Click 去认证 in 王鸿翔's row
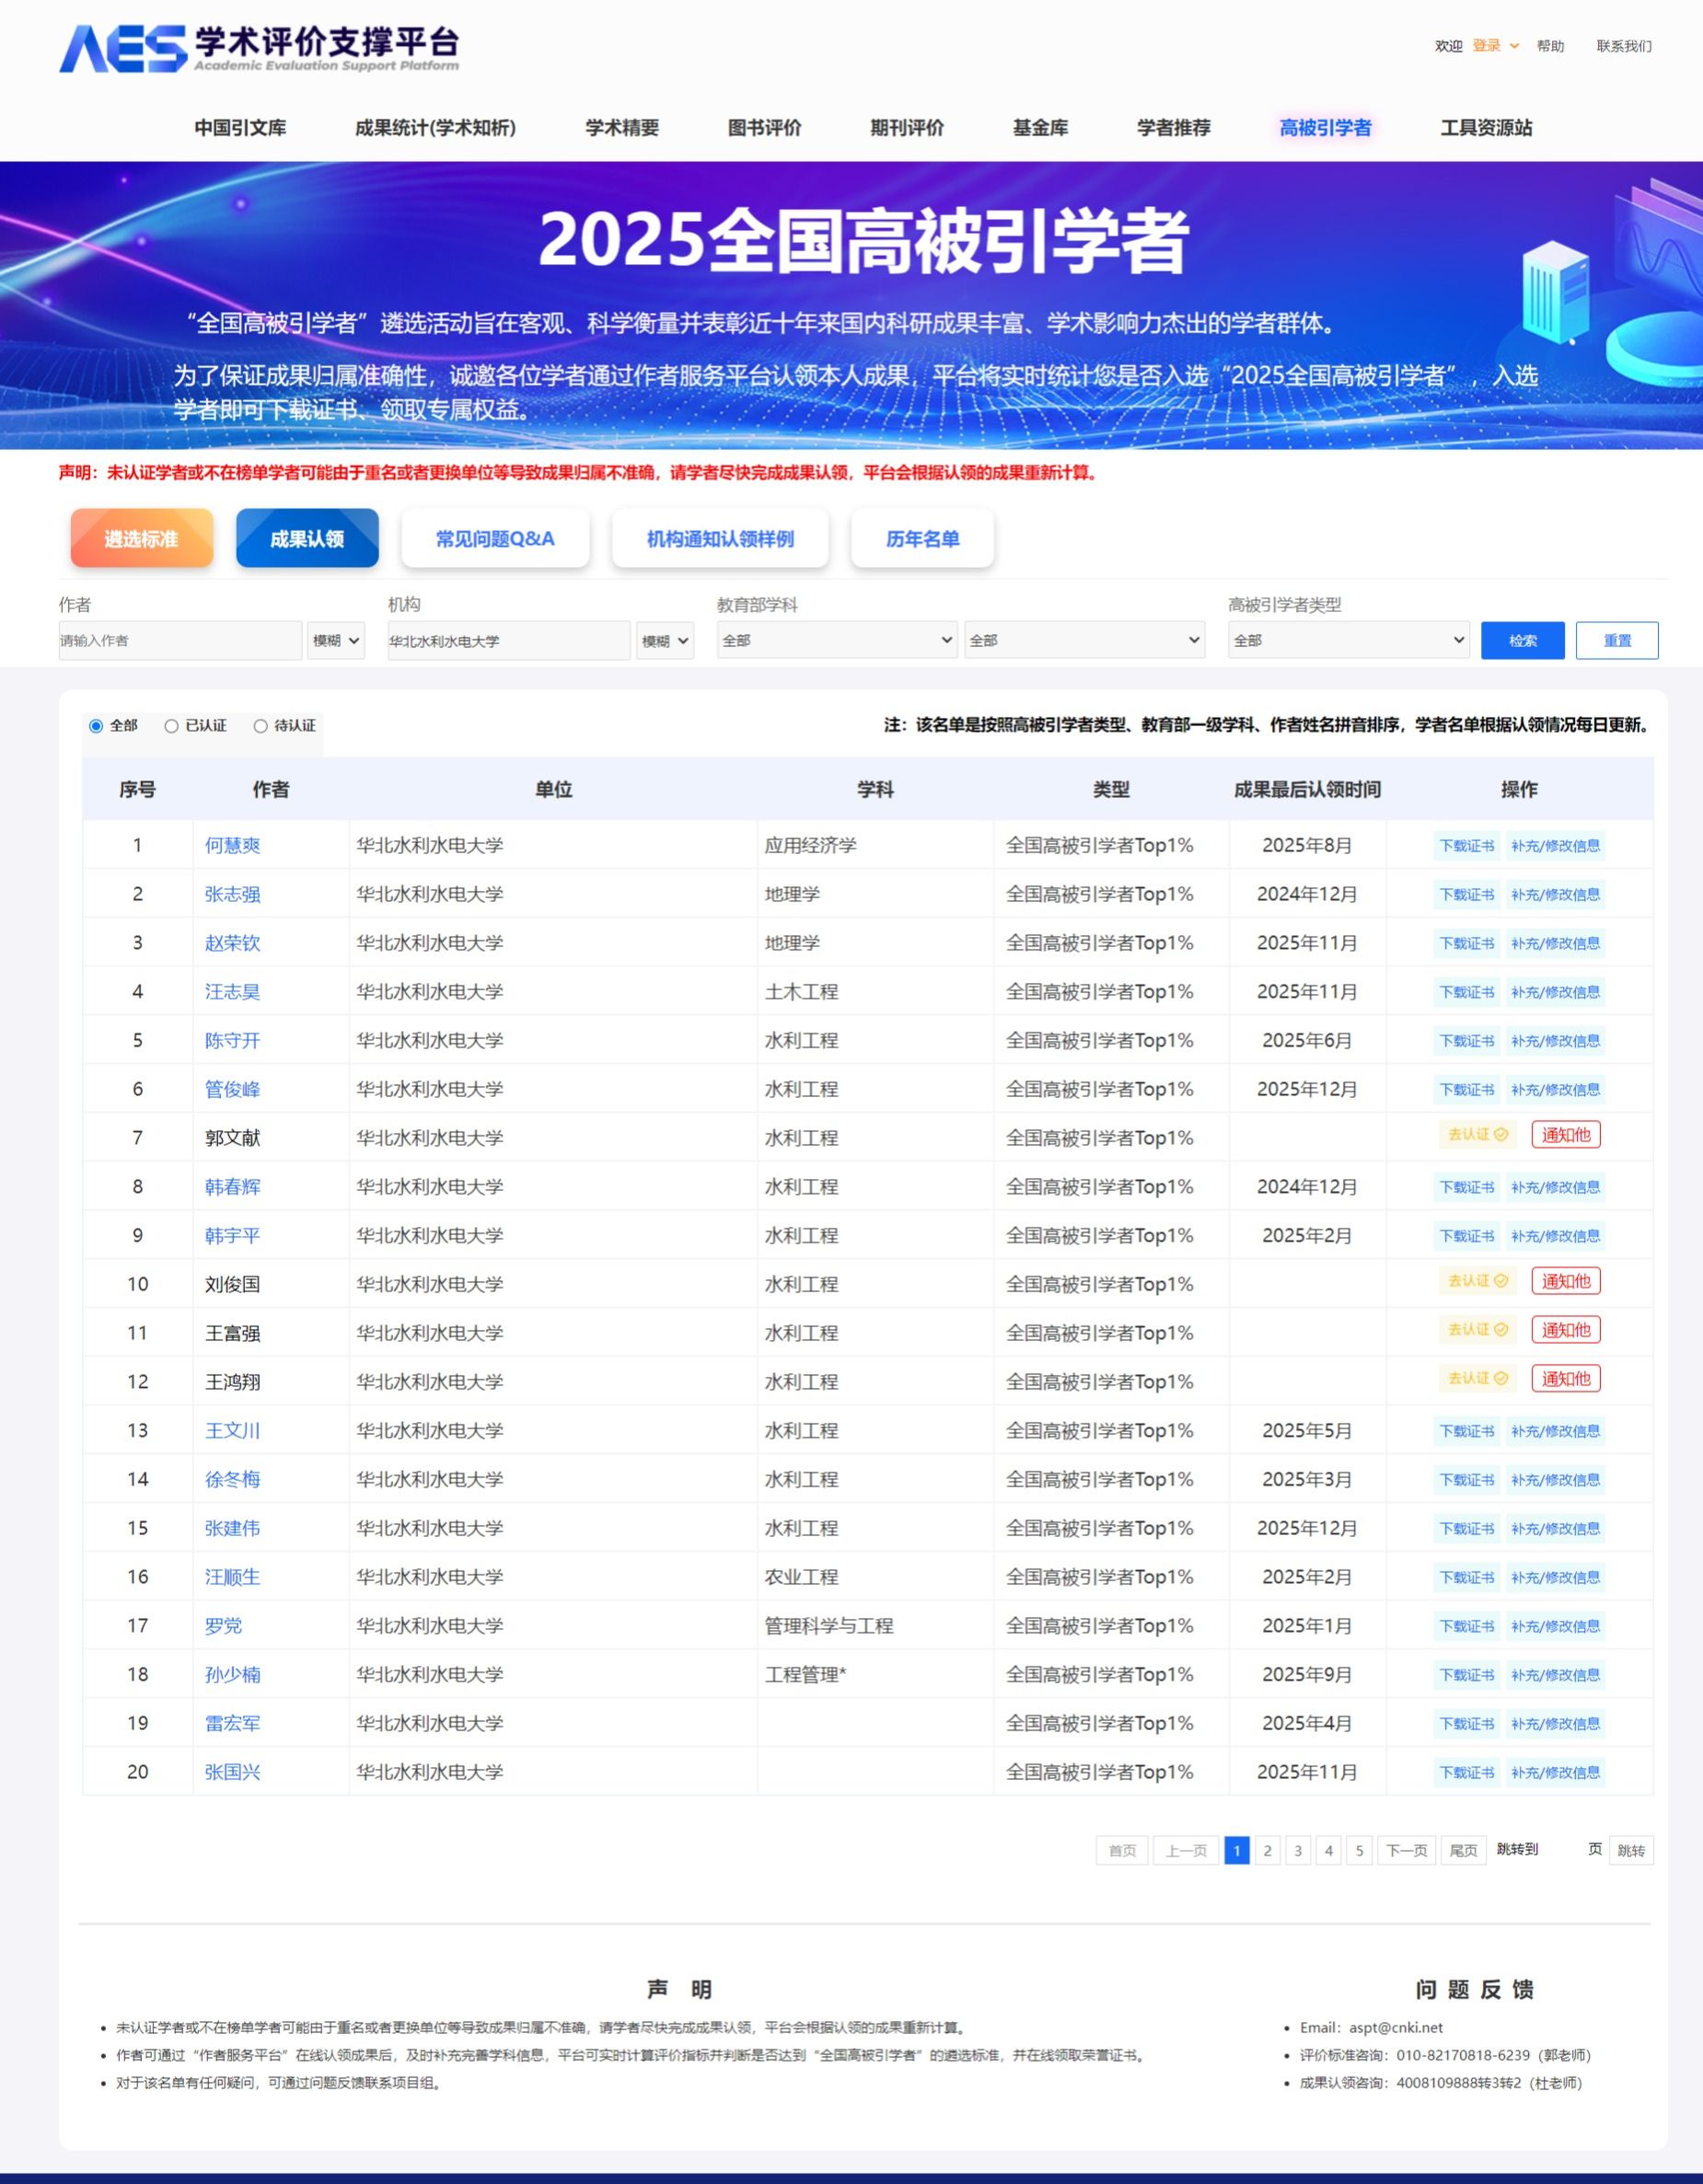 [1477, 1378]
